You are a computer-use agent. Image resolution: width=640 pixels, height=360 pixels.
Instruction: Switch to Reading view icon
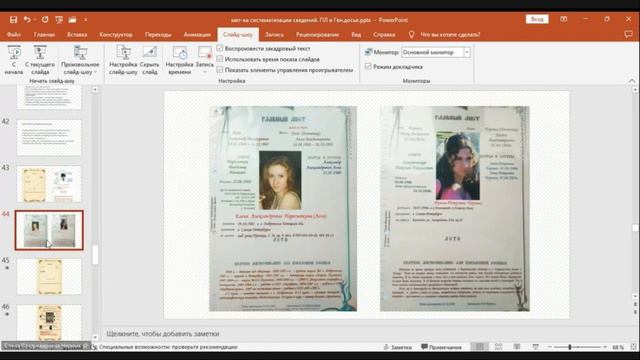click(x=517, y=347)
